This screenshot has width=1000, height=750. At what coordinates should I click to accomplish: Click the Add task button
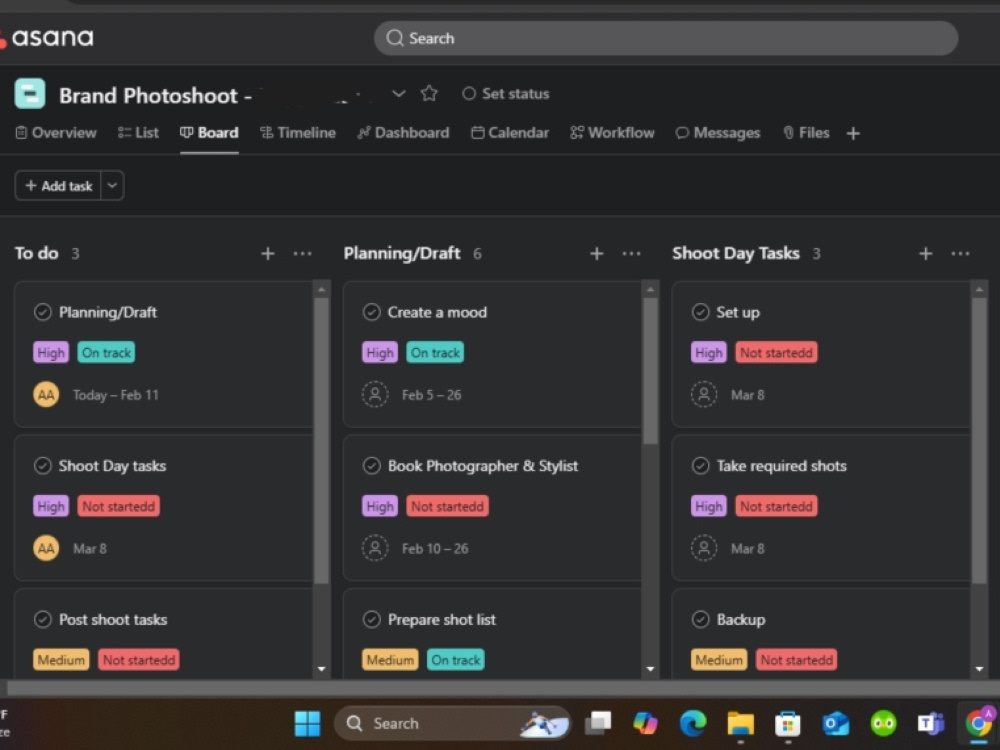pyautogui.click(x=58, y=186)
